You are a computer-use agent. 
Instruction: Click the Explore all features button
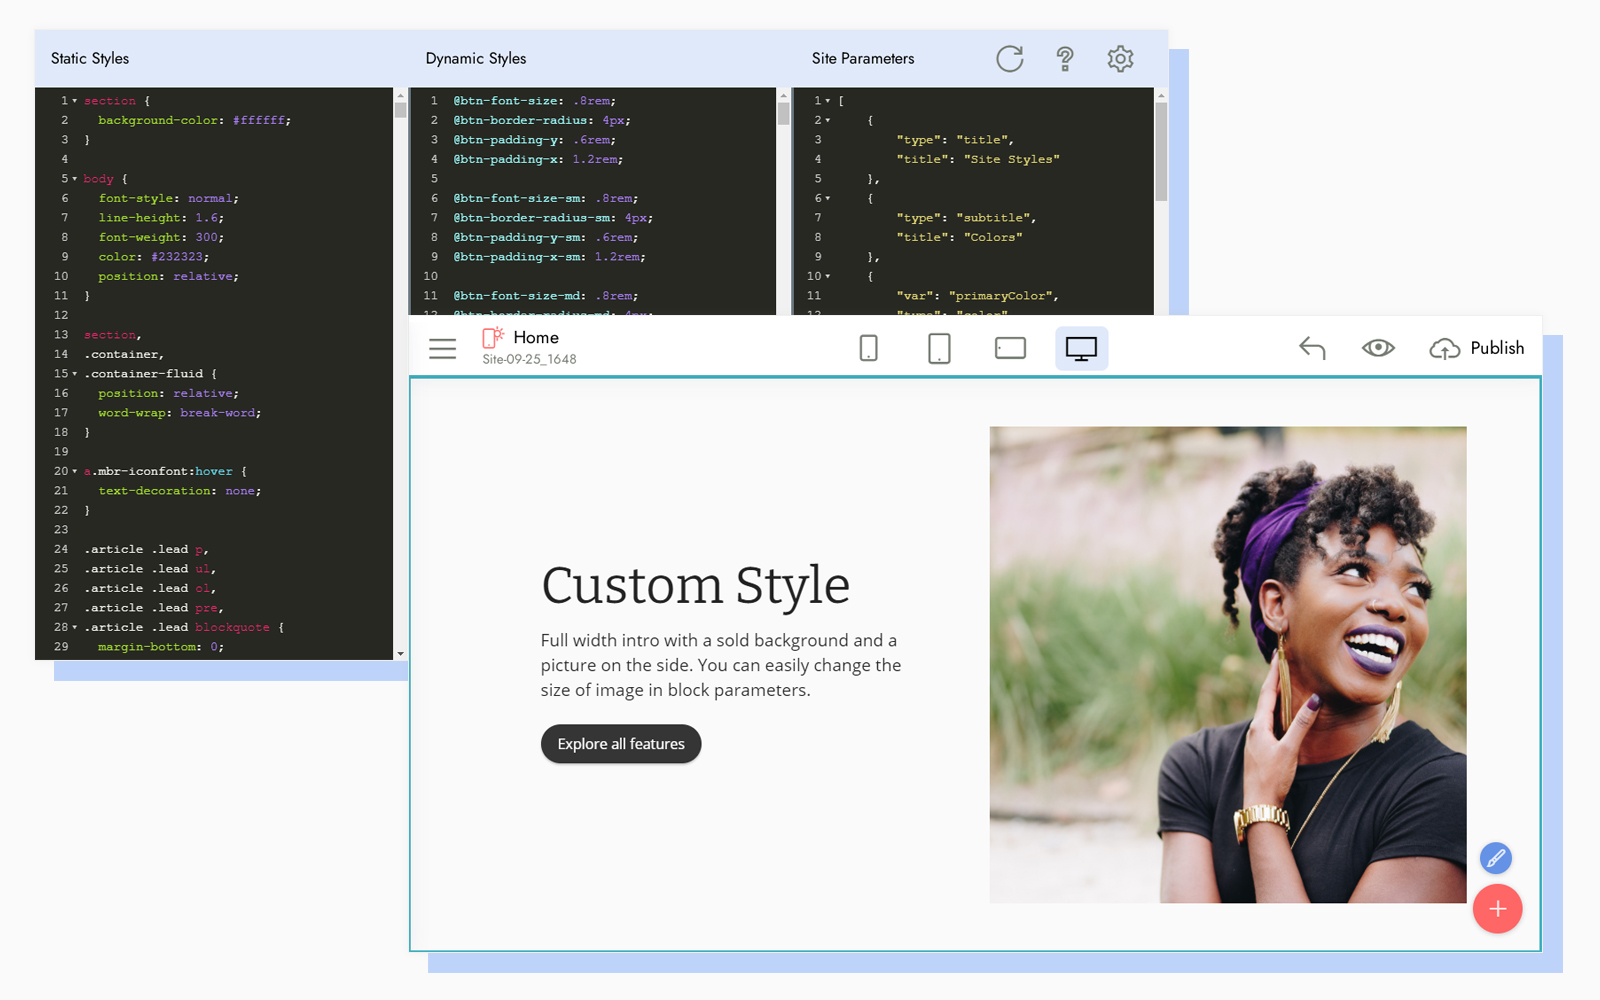[620, 744]
